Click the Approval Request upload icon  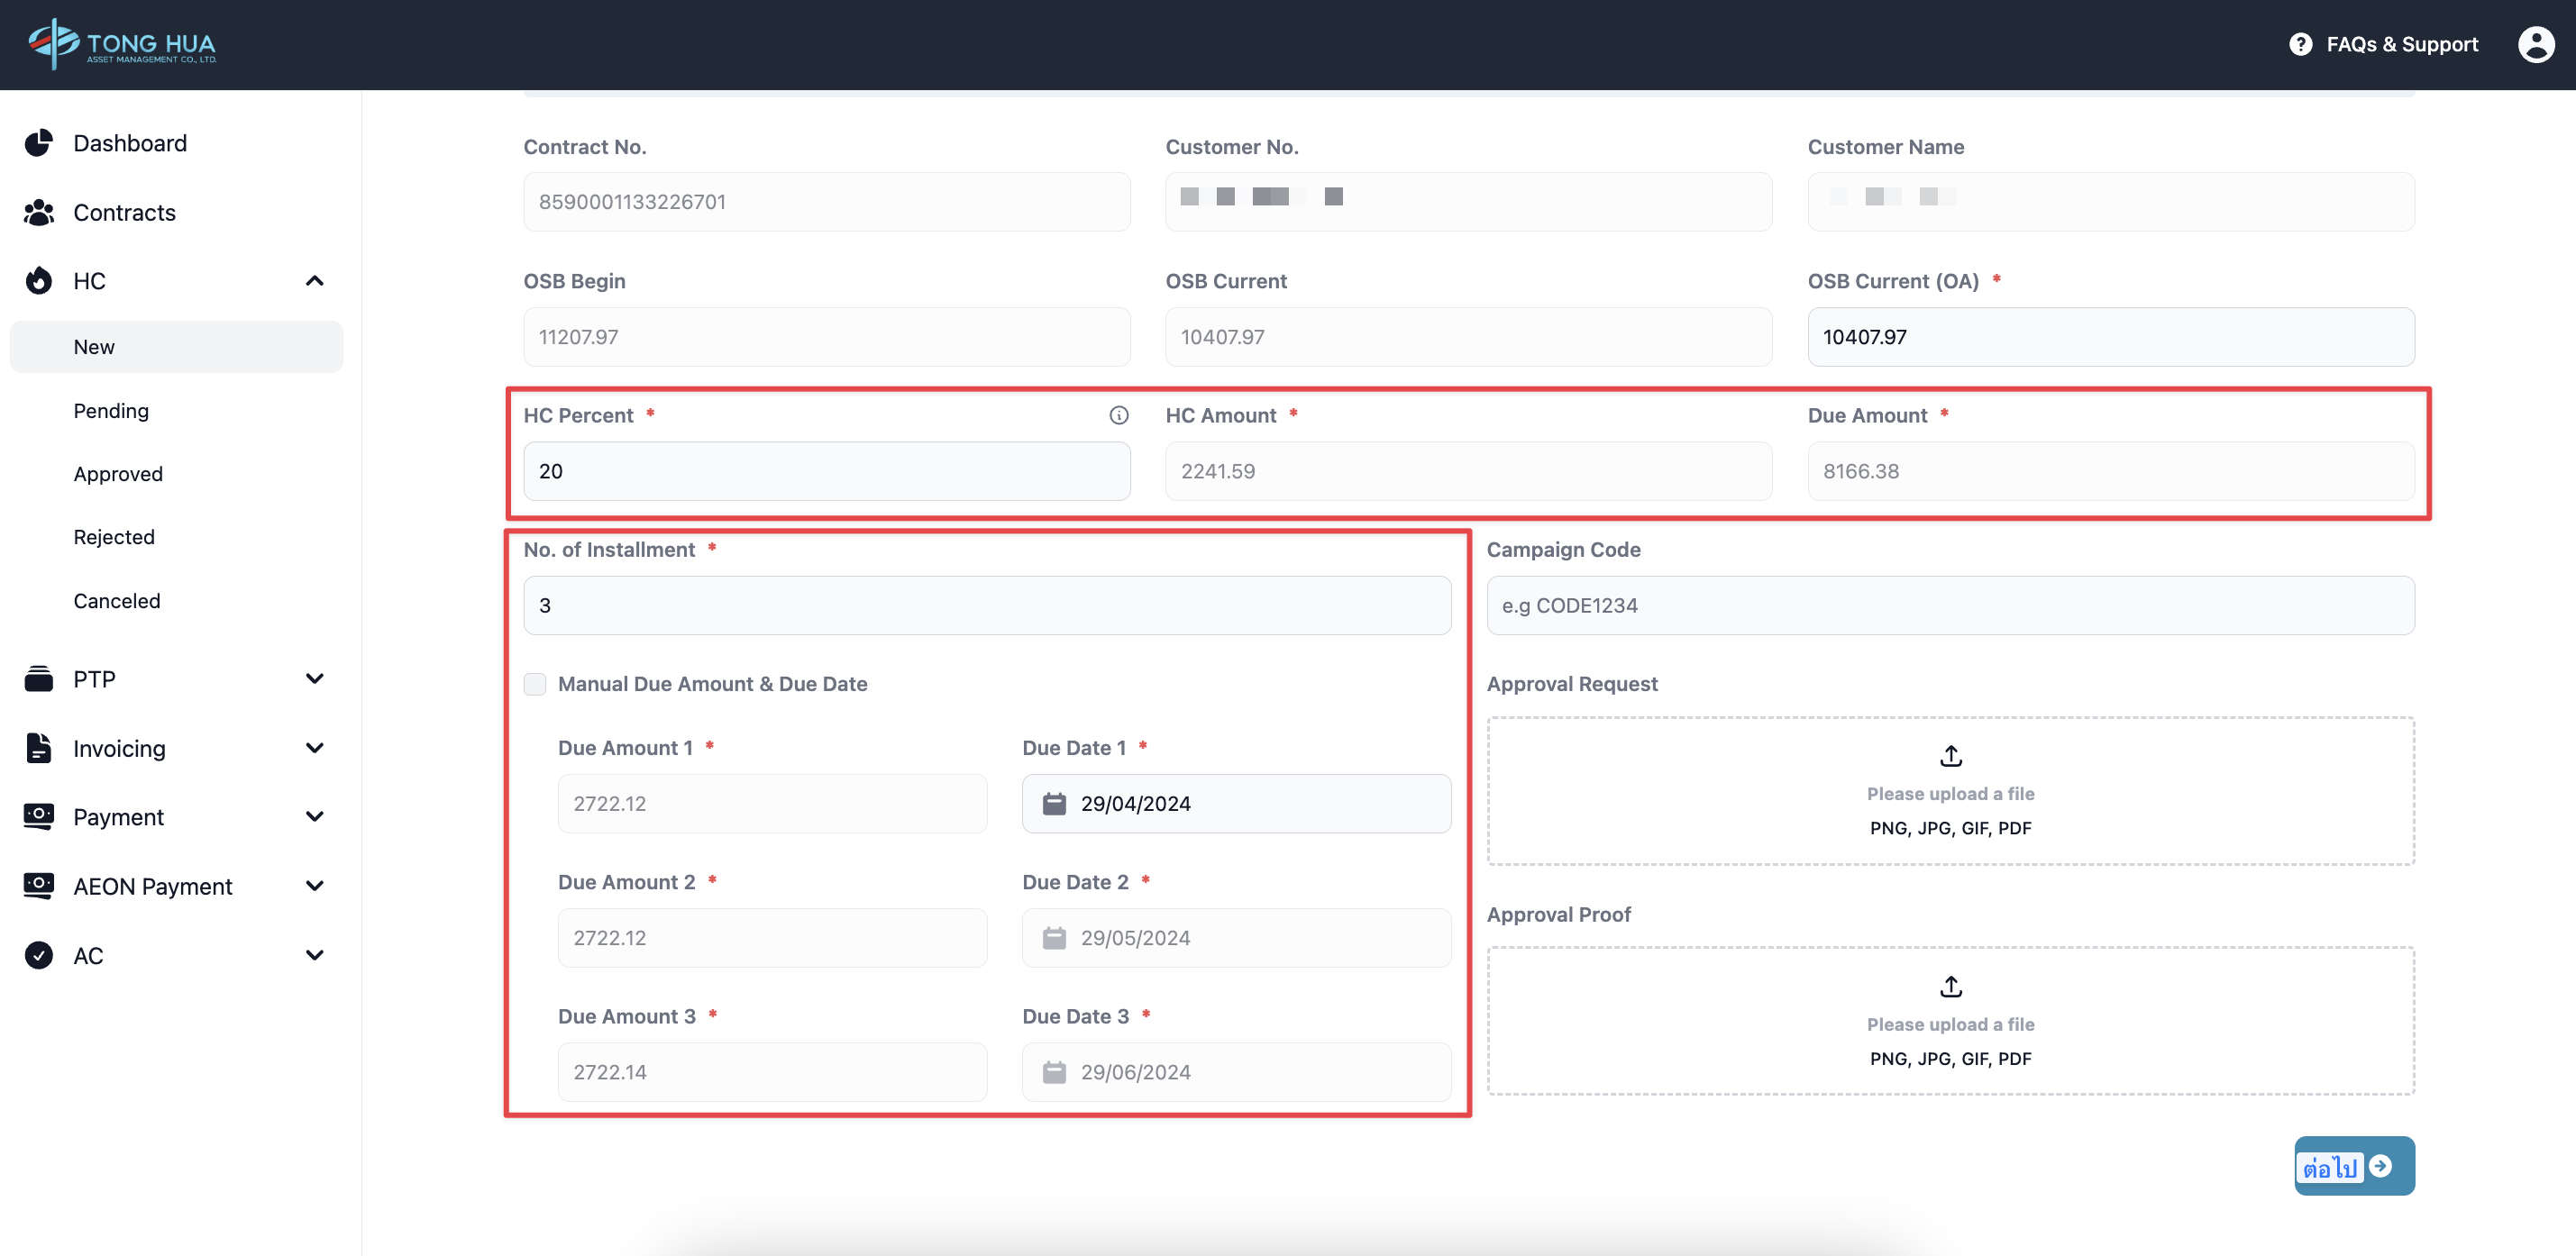[1950, 756]
